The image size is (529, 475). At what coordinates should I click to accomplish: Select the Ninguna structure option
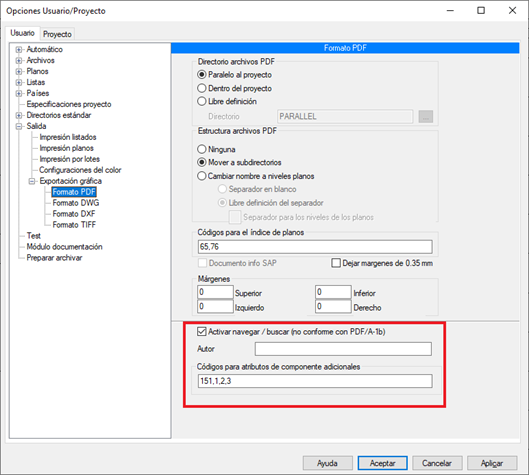[202, 149]
